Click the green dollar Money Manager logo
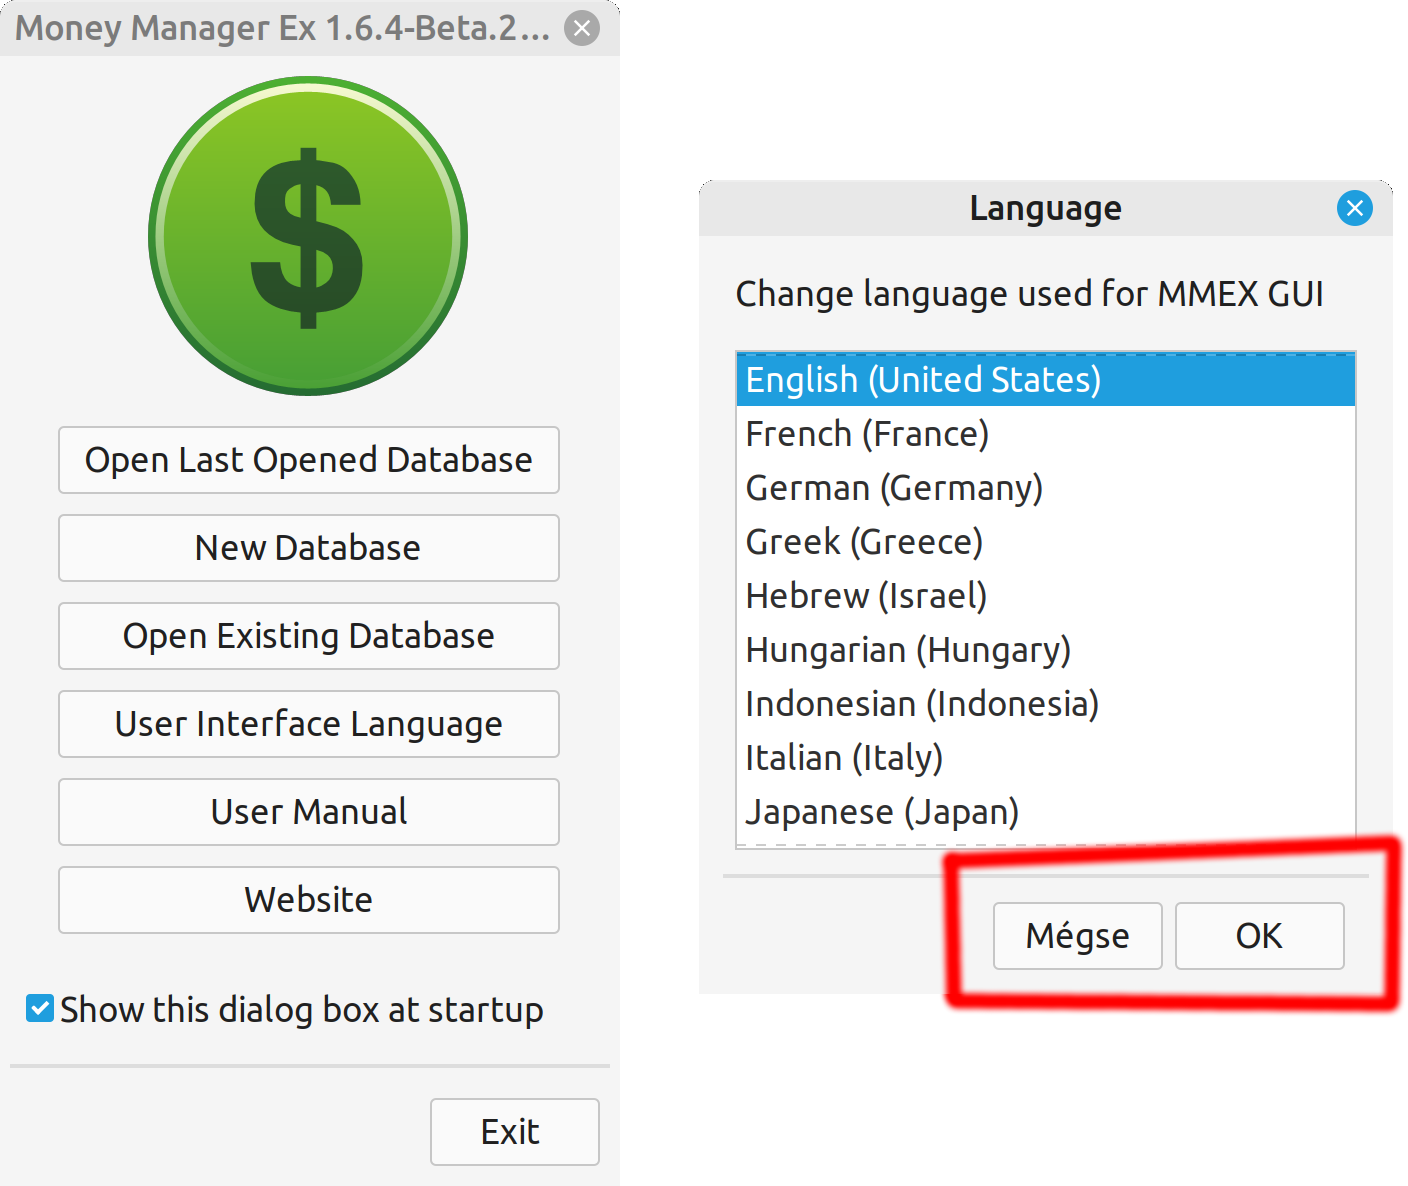Viewport: 1408px width, 1186px height. pyautogui.click(x=307, y=236)
